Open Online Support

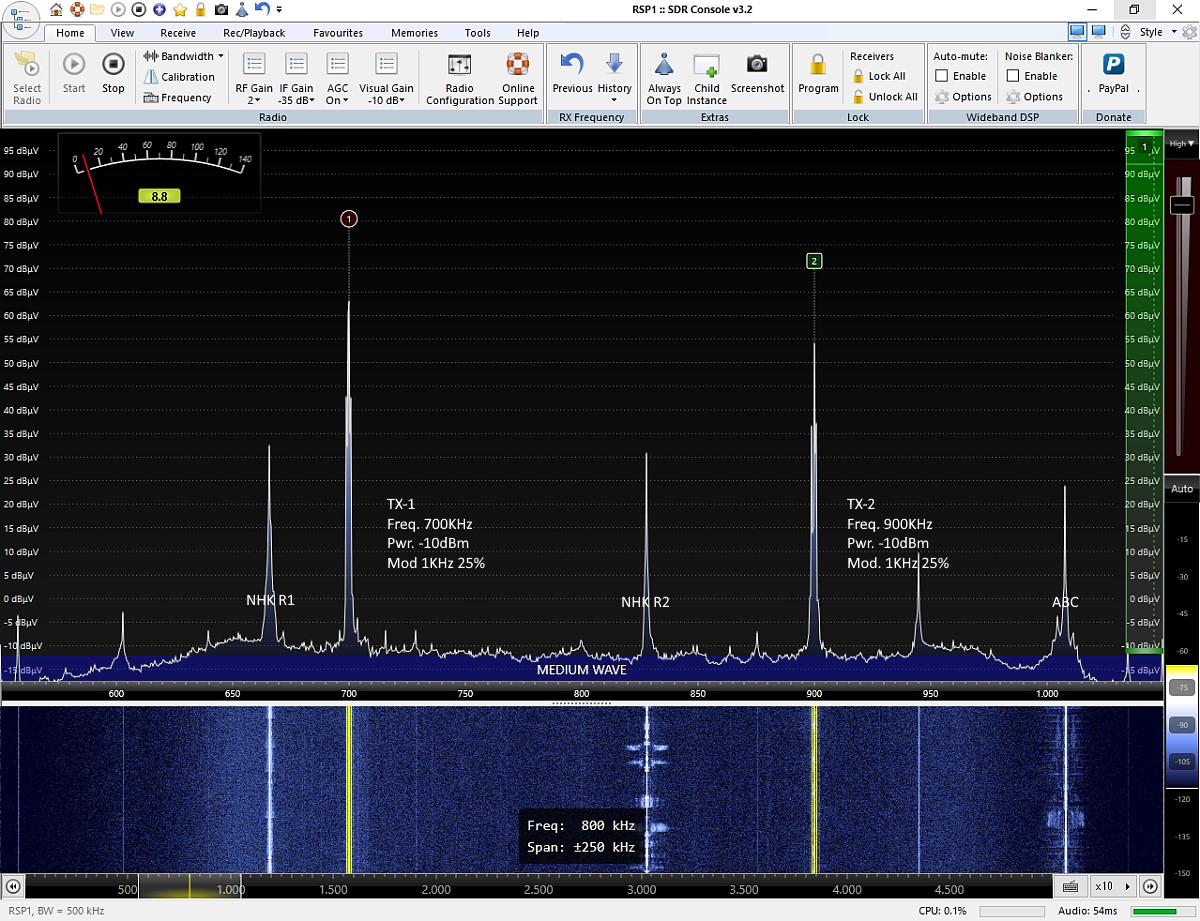517,78
